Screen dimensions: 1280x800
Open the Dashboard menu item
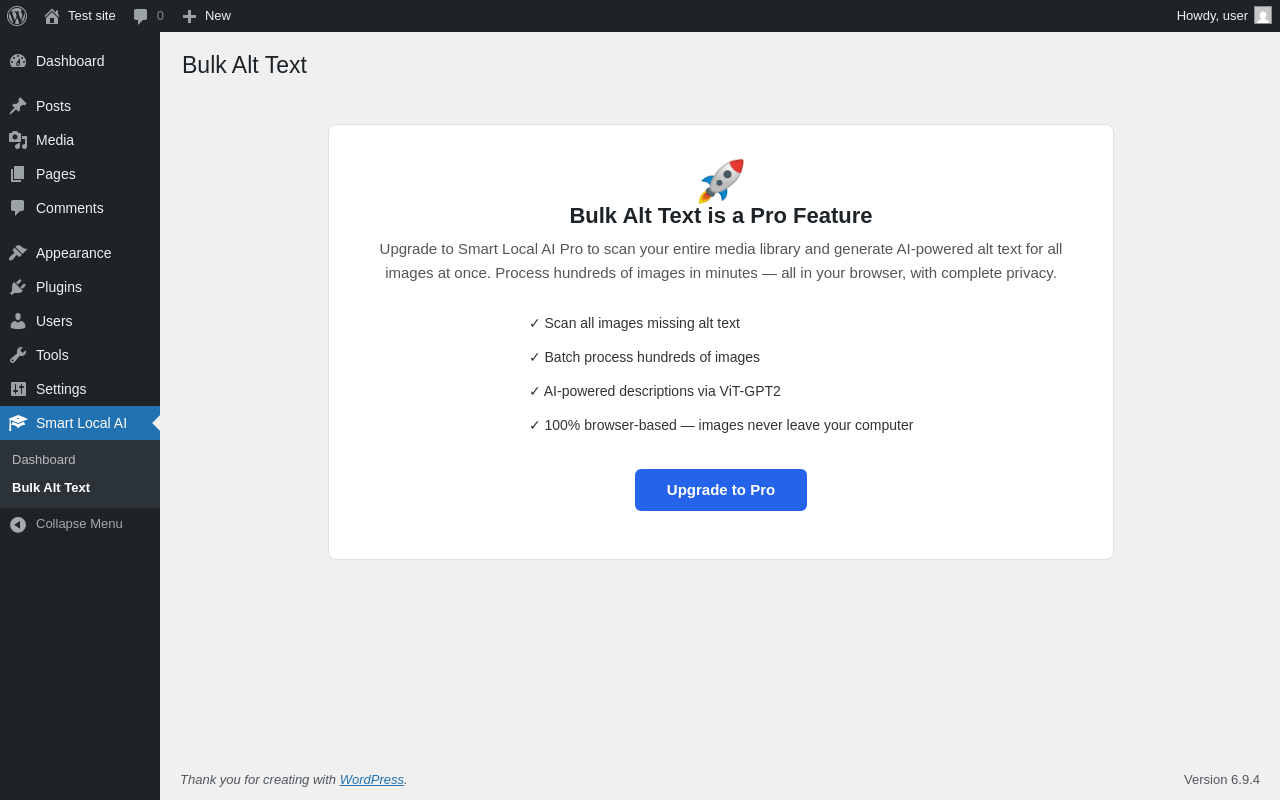(80, 61)
